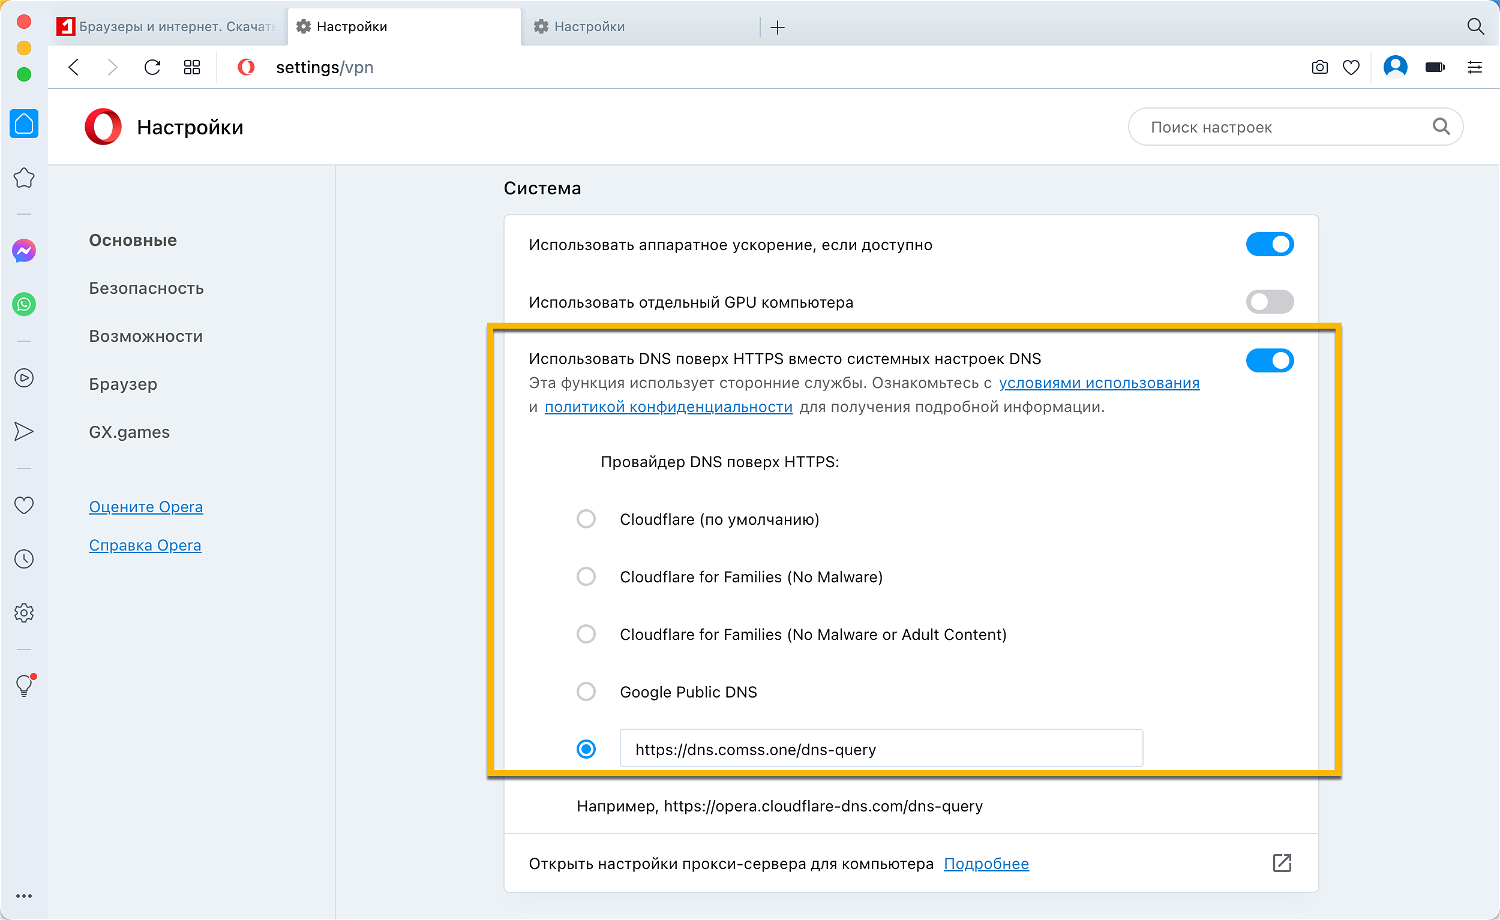Click the speed dial grid icon

(x=192, y=67)
